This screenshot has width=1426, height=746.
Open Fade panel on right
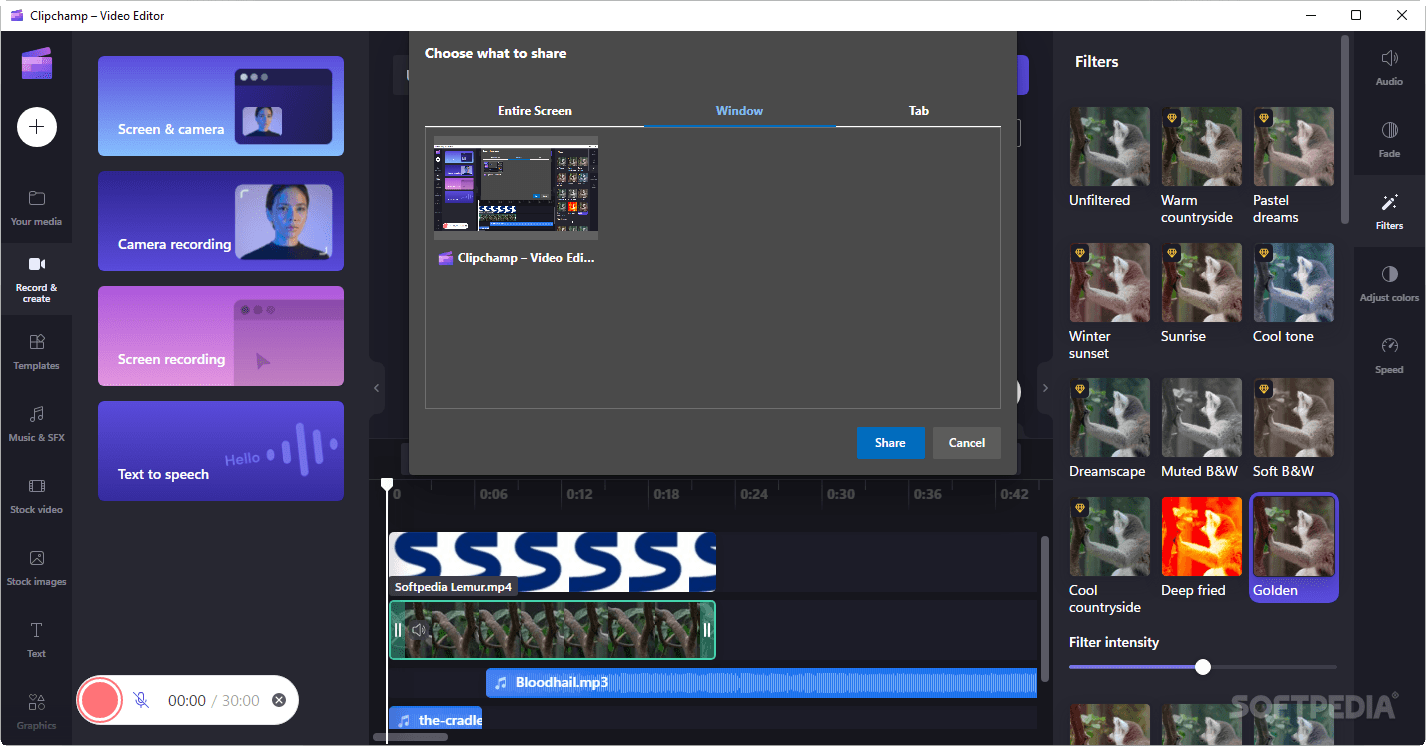(1389, 139)
